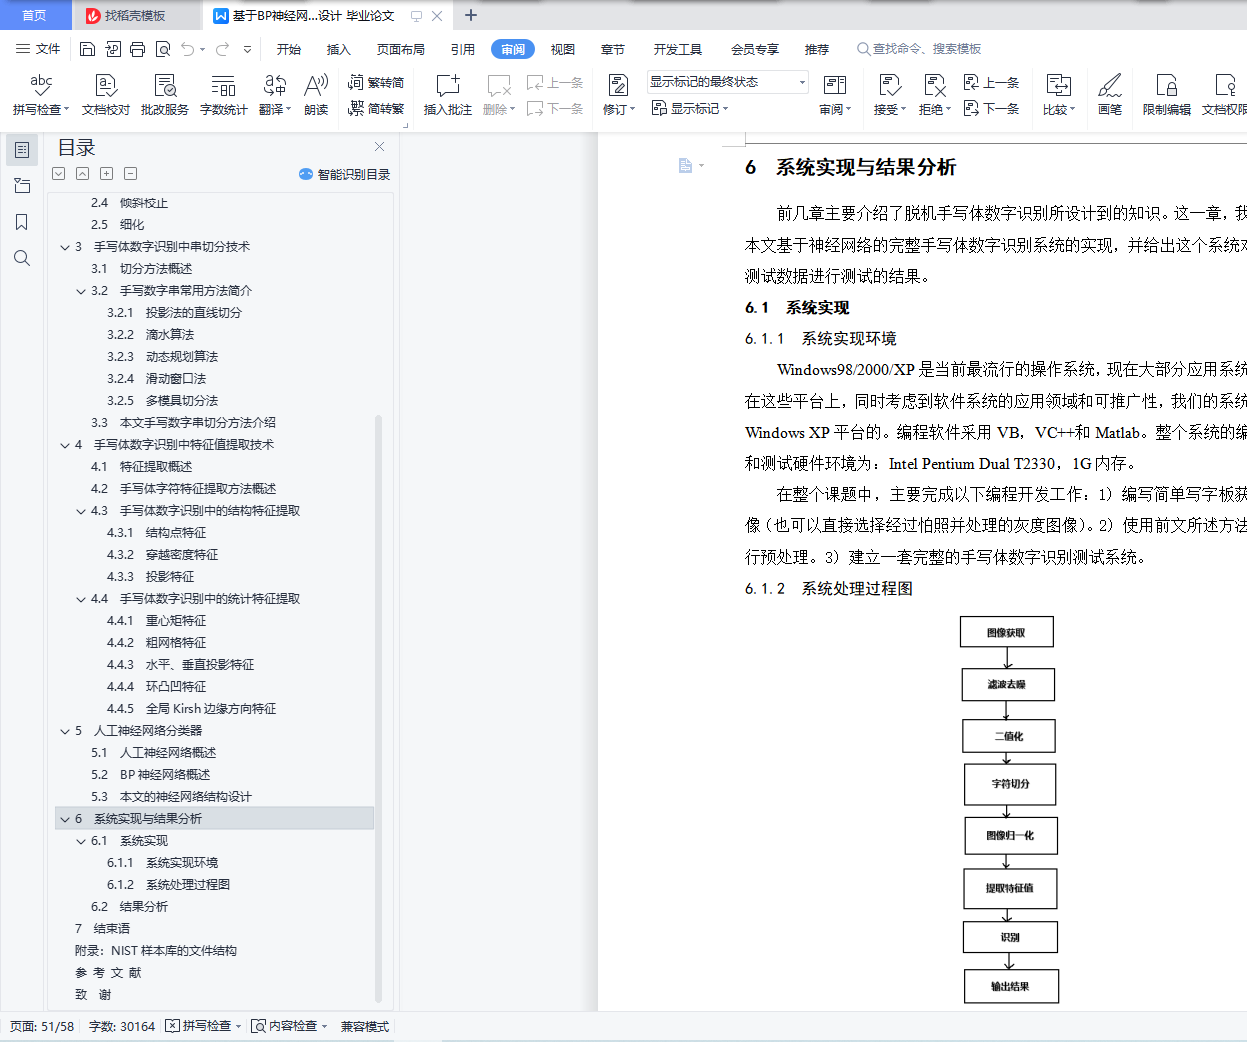Image resolution: width=1247 pixels, height=1042 pixels.
Task: Open the 显示标记 dropdown
Action: click(x=690, y=108)
